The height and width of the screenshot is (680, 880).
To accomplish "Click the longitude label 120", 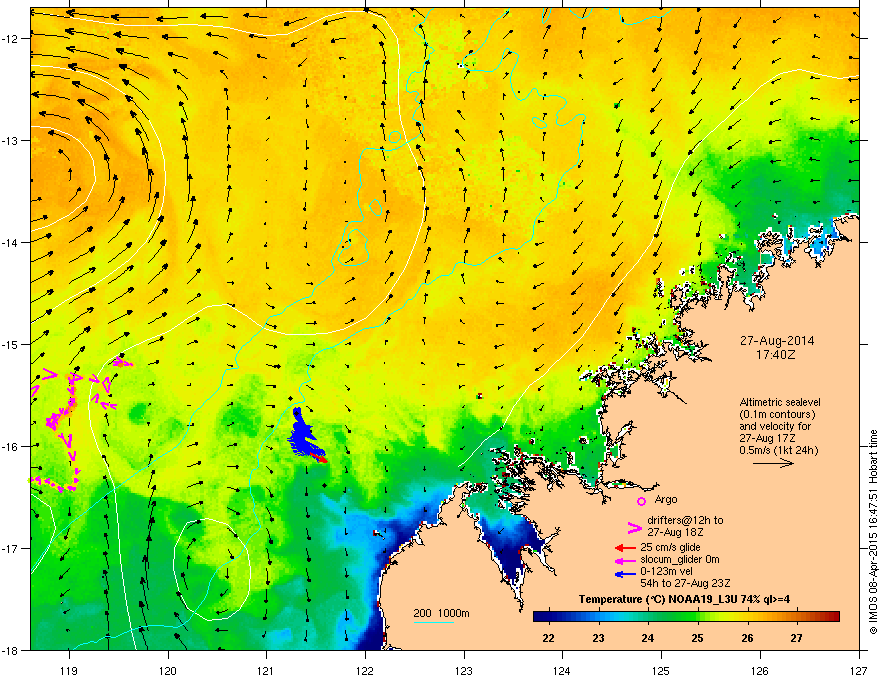I will [x=168, y=670].
